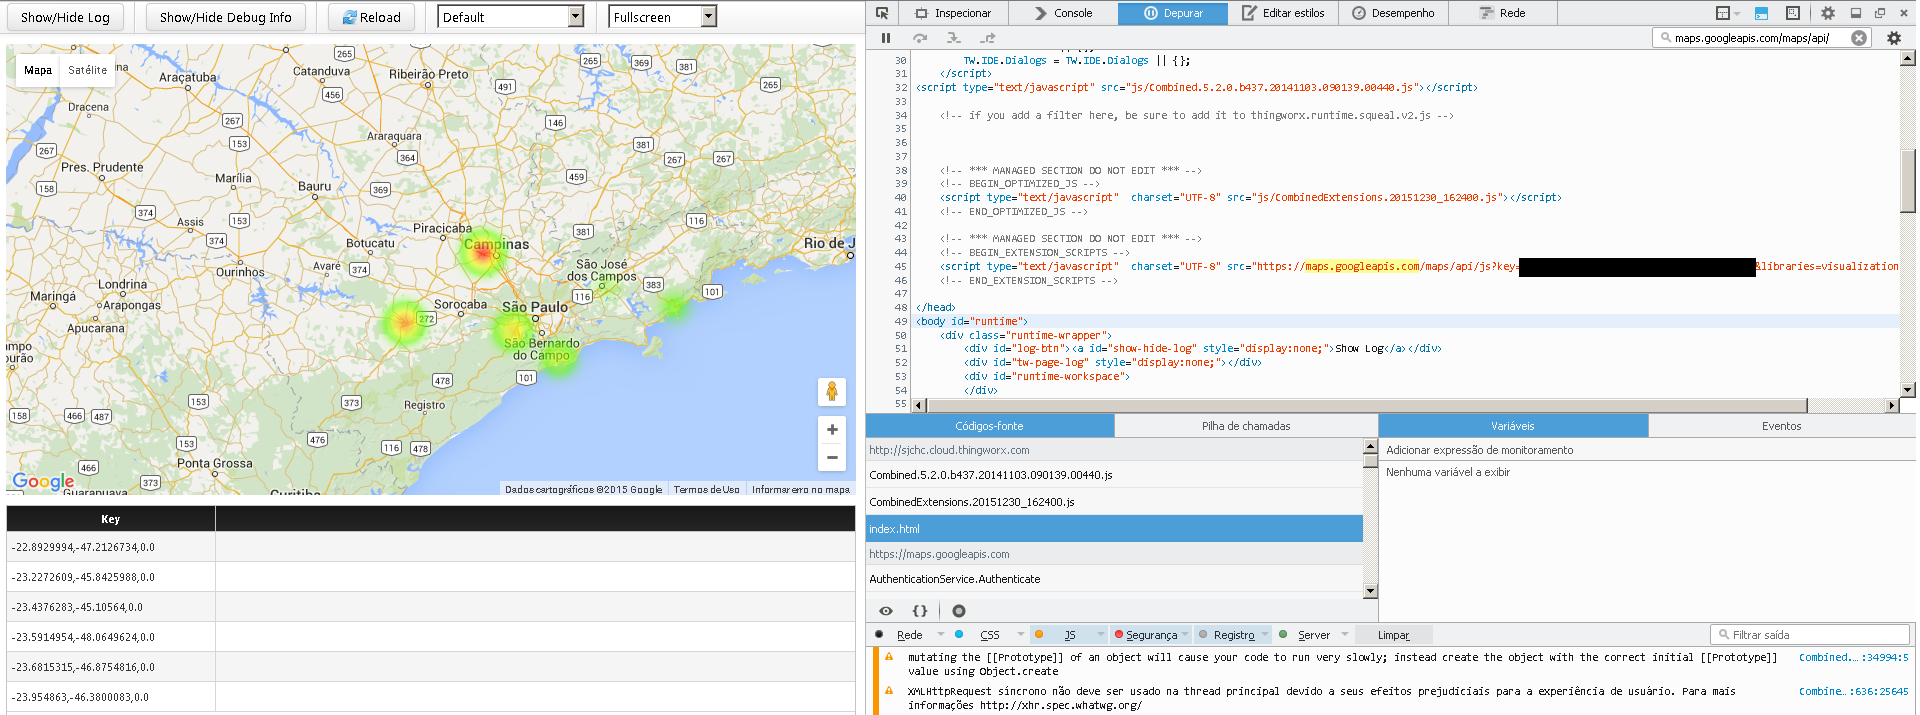Step over the current statement

[920, 38]
